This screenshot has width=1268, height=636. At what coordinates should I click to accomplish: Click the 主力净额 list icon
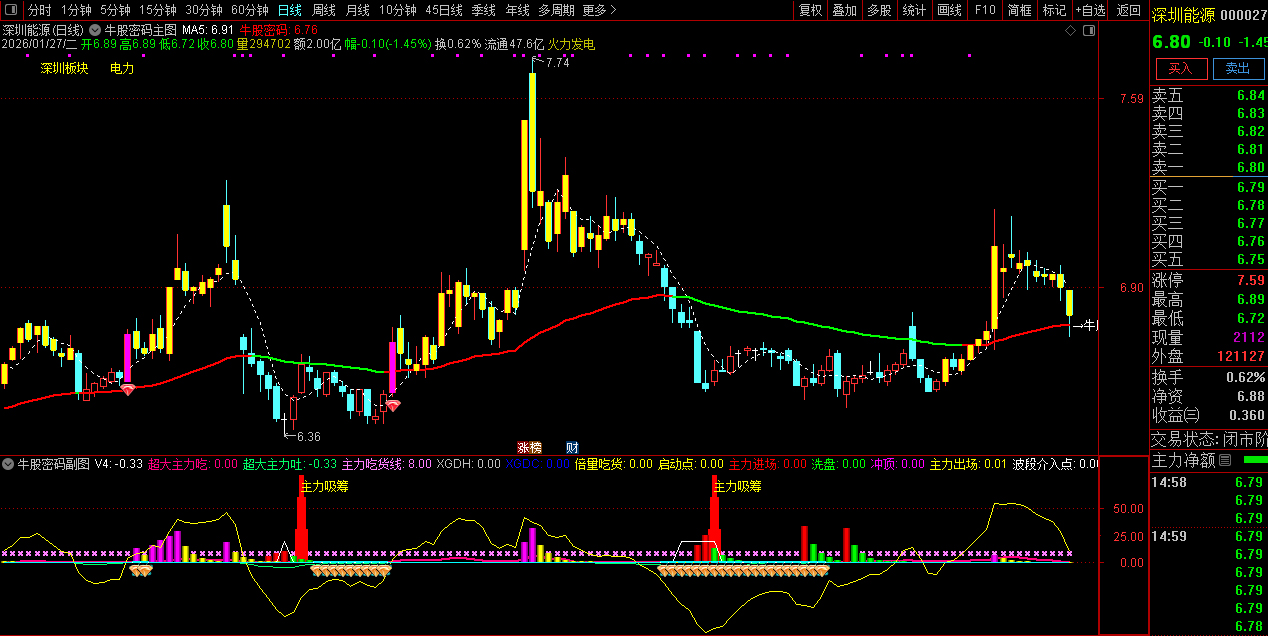pos(1225,460)
